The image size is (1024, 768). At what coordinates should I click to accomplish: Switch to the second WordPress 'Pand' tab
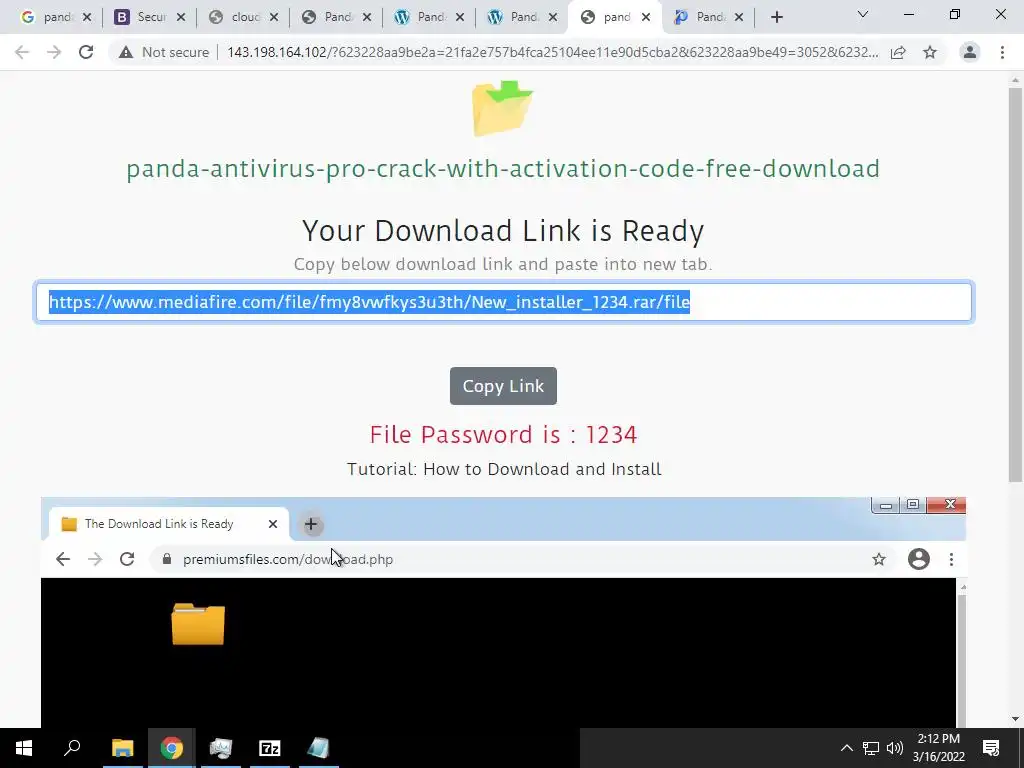point(514,18)
